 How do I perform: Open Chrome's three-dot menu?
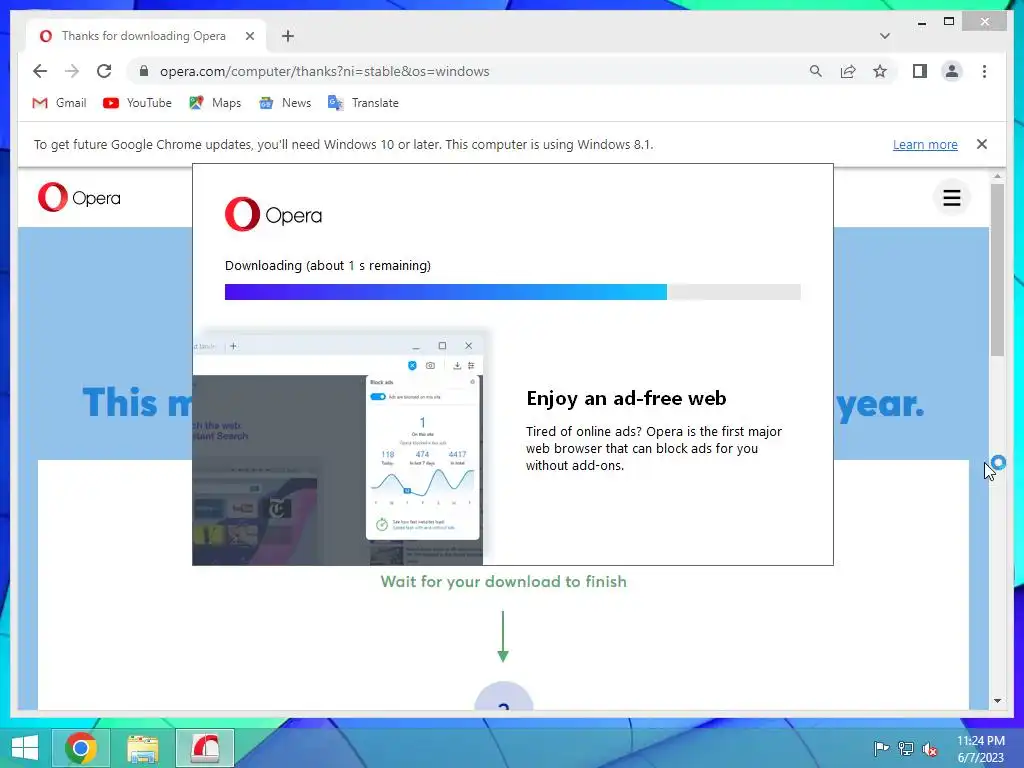point(984,71)
